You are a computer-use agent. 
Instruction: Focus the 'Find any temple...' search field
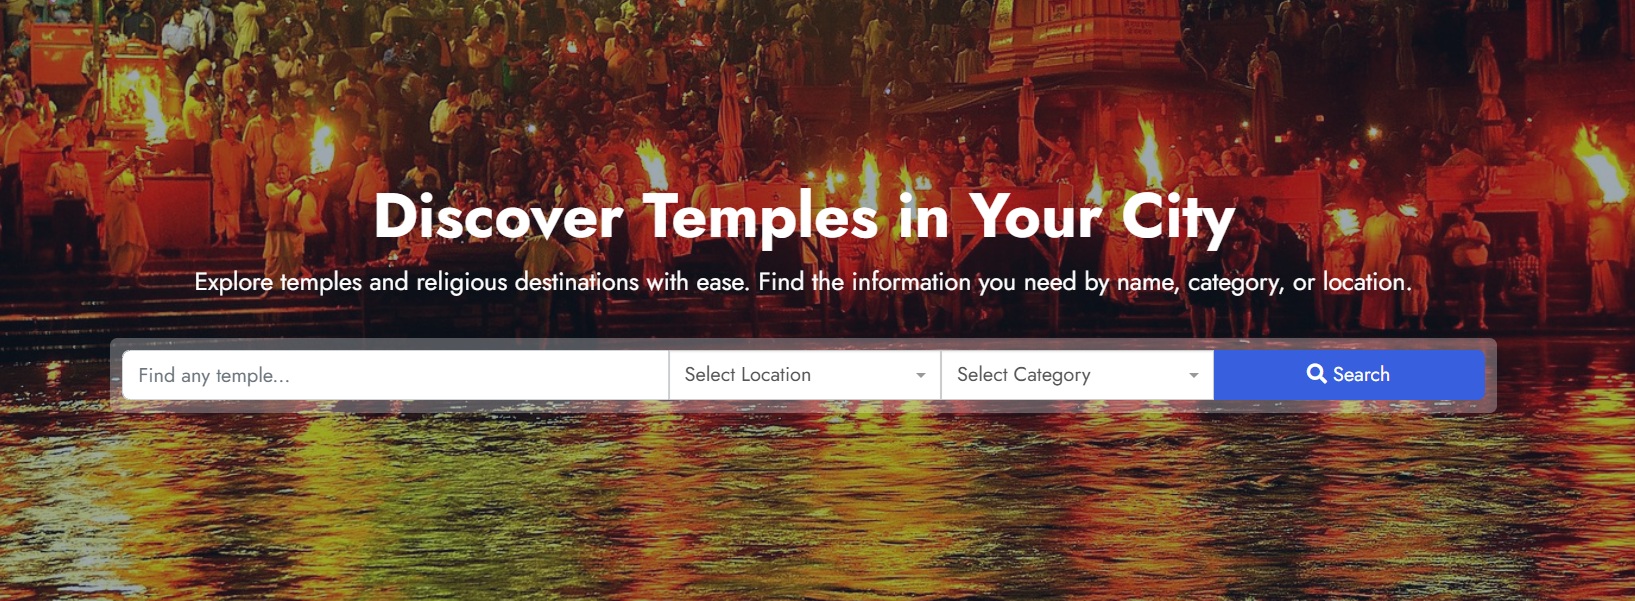click(395, 375)
